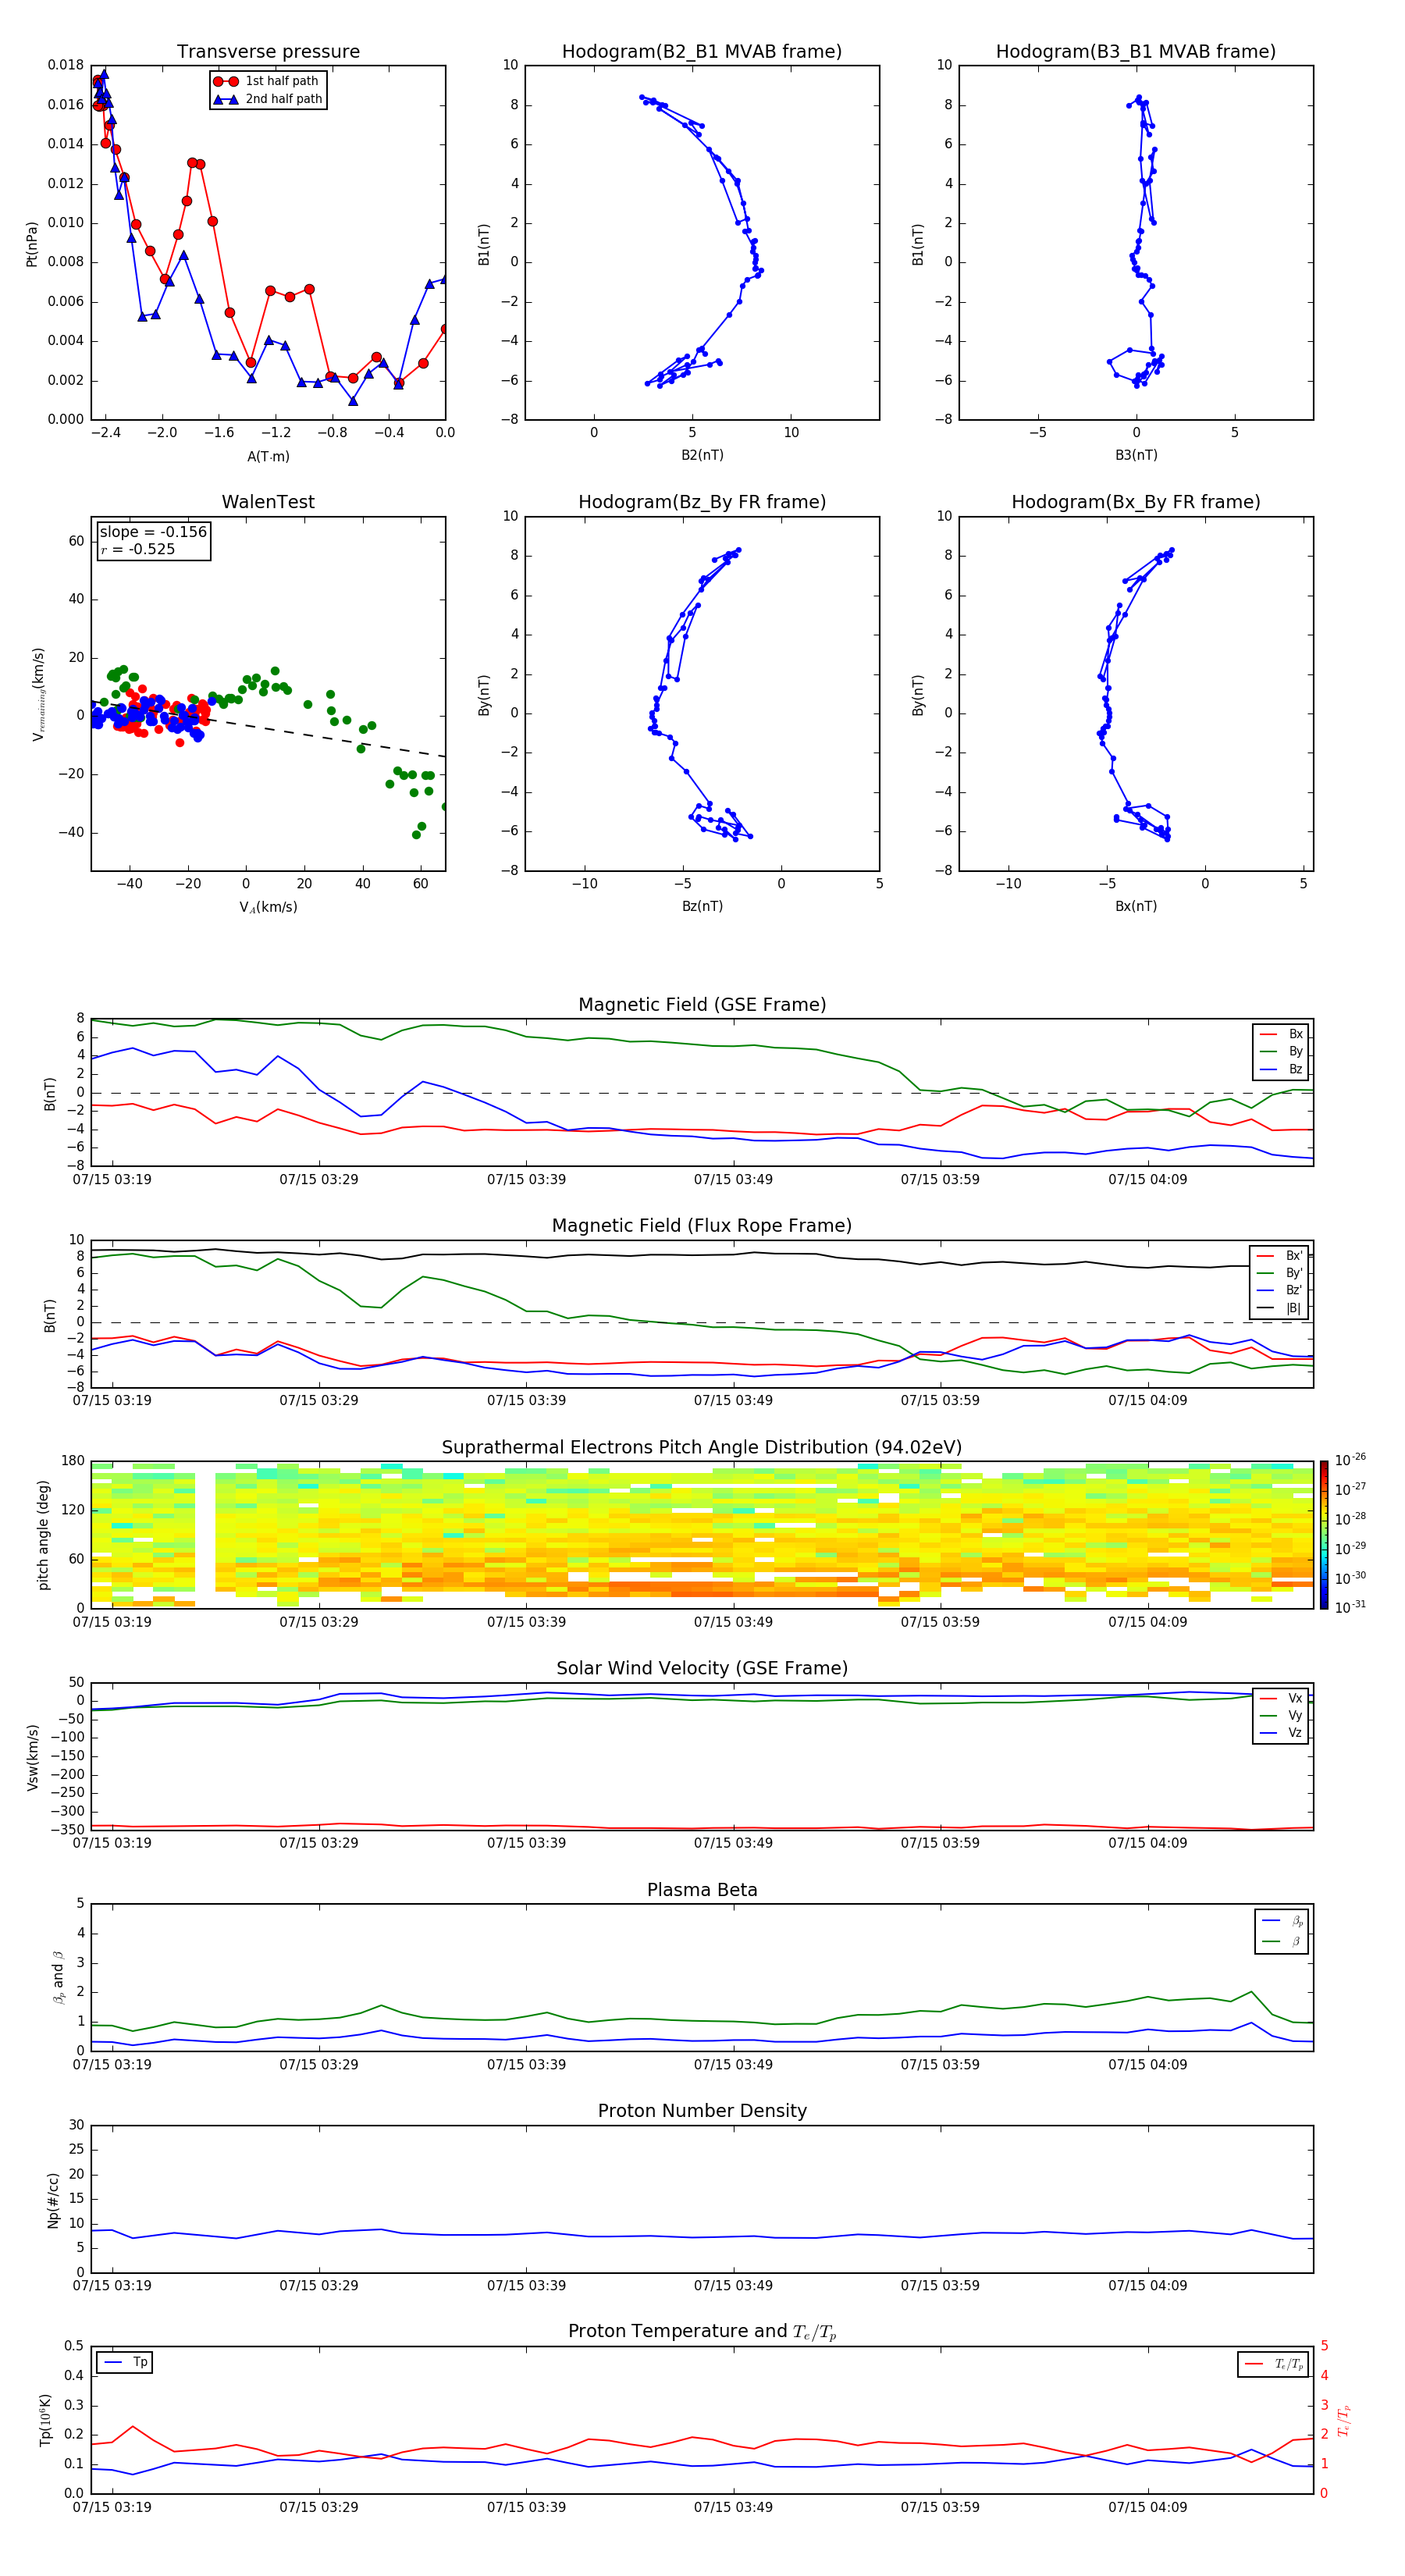Click the 'pitch angle (deg)' axis label
Screen dimensions: 1405x2576
coord(43,1535)
